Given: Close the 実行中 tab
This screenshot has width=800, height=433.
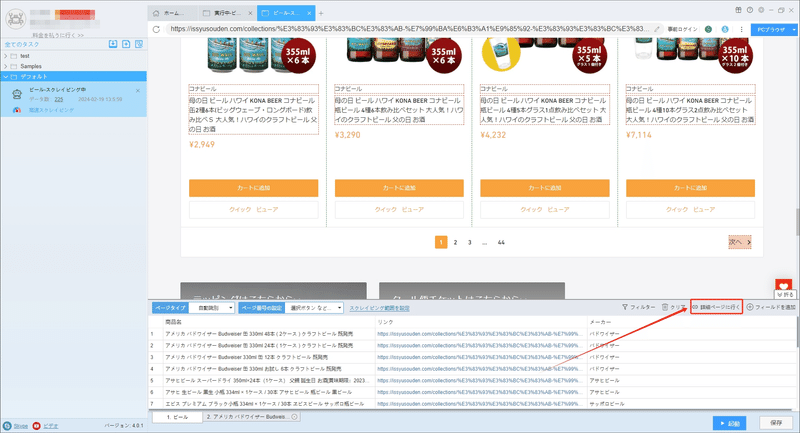Looking at the screenshot, I should (250, 13).
